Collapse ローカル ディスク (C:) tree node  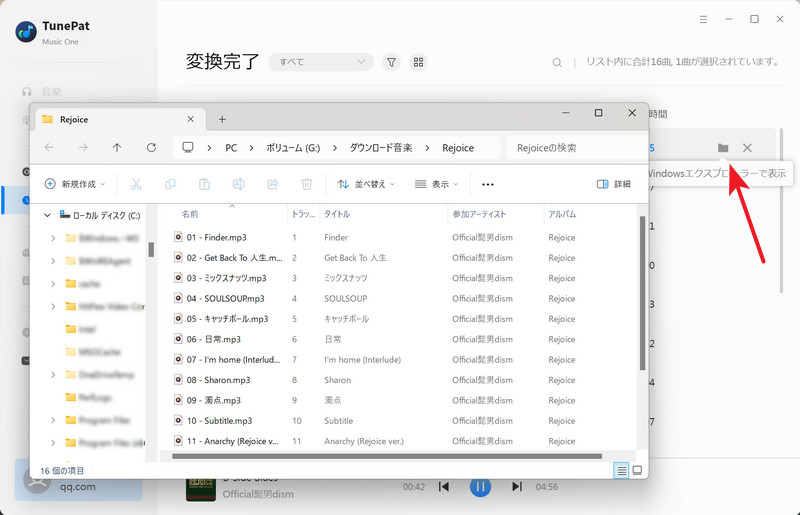47,215
